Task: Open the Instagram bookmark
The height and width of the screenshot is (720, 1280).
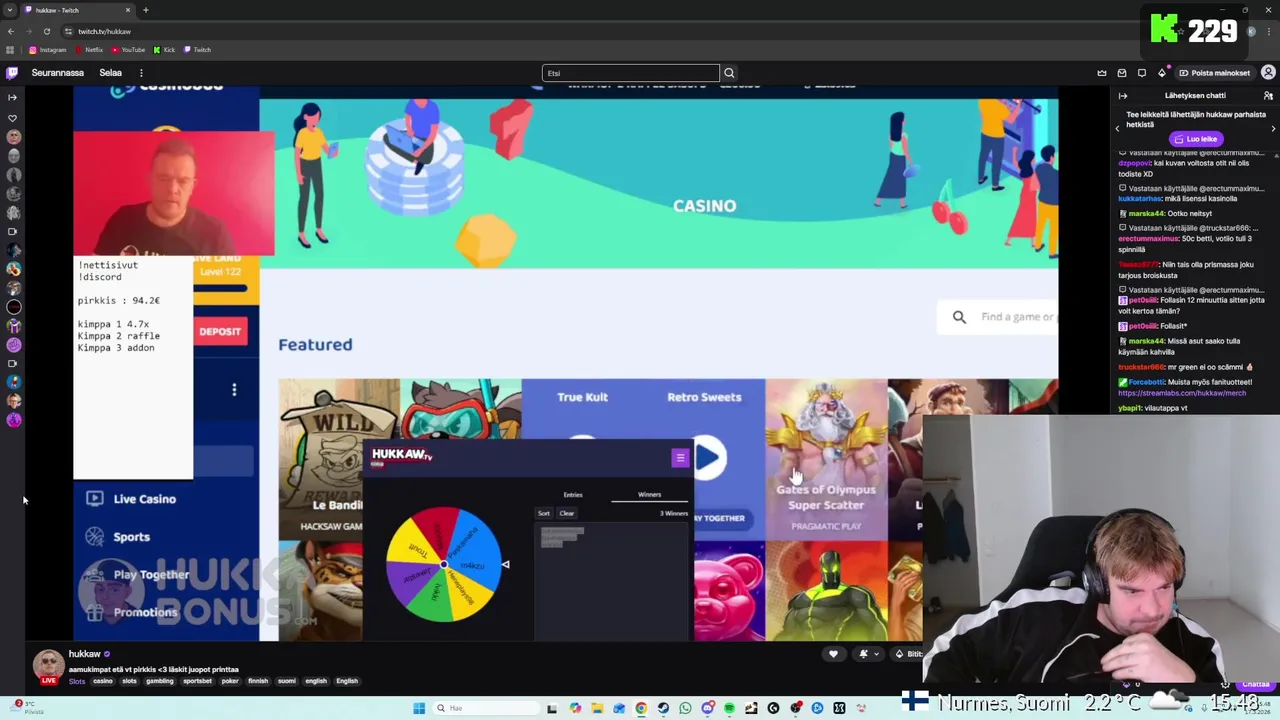Action: coord(47,50)
